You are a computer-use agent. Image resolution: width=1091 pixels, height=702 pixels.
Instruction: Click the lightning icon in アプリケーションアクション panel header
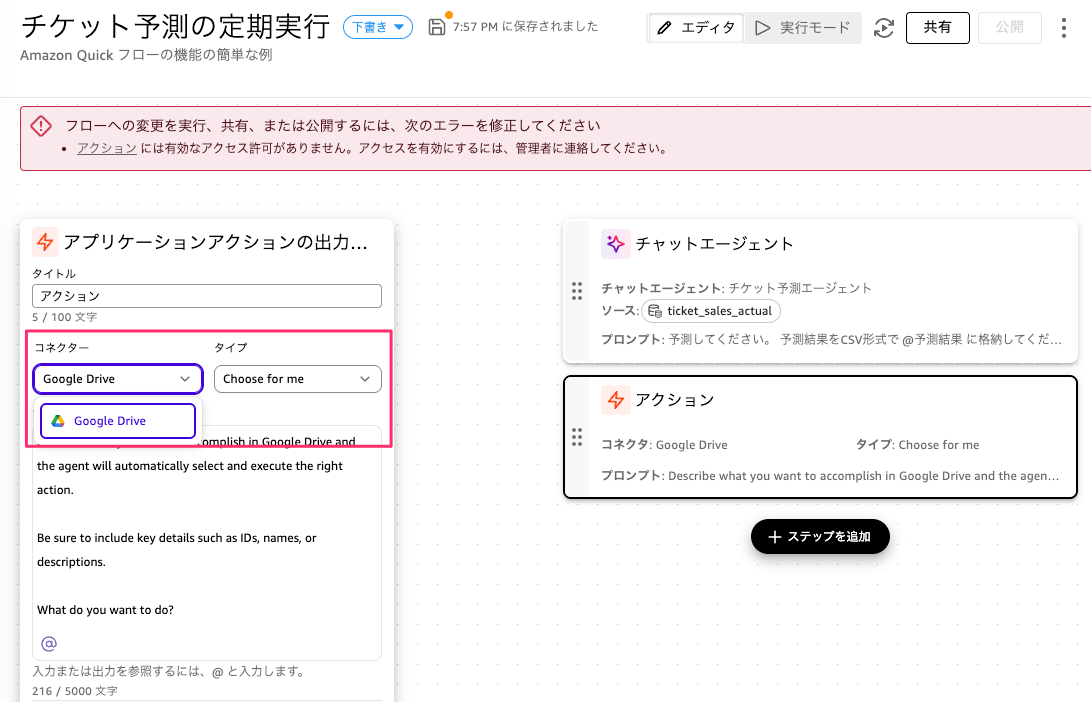[x=45, y=242]
